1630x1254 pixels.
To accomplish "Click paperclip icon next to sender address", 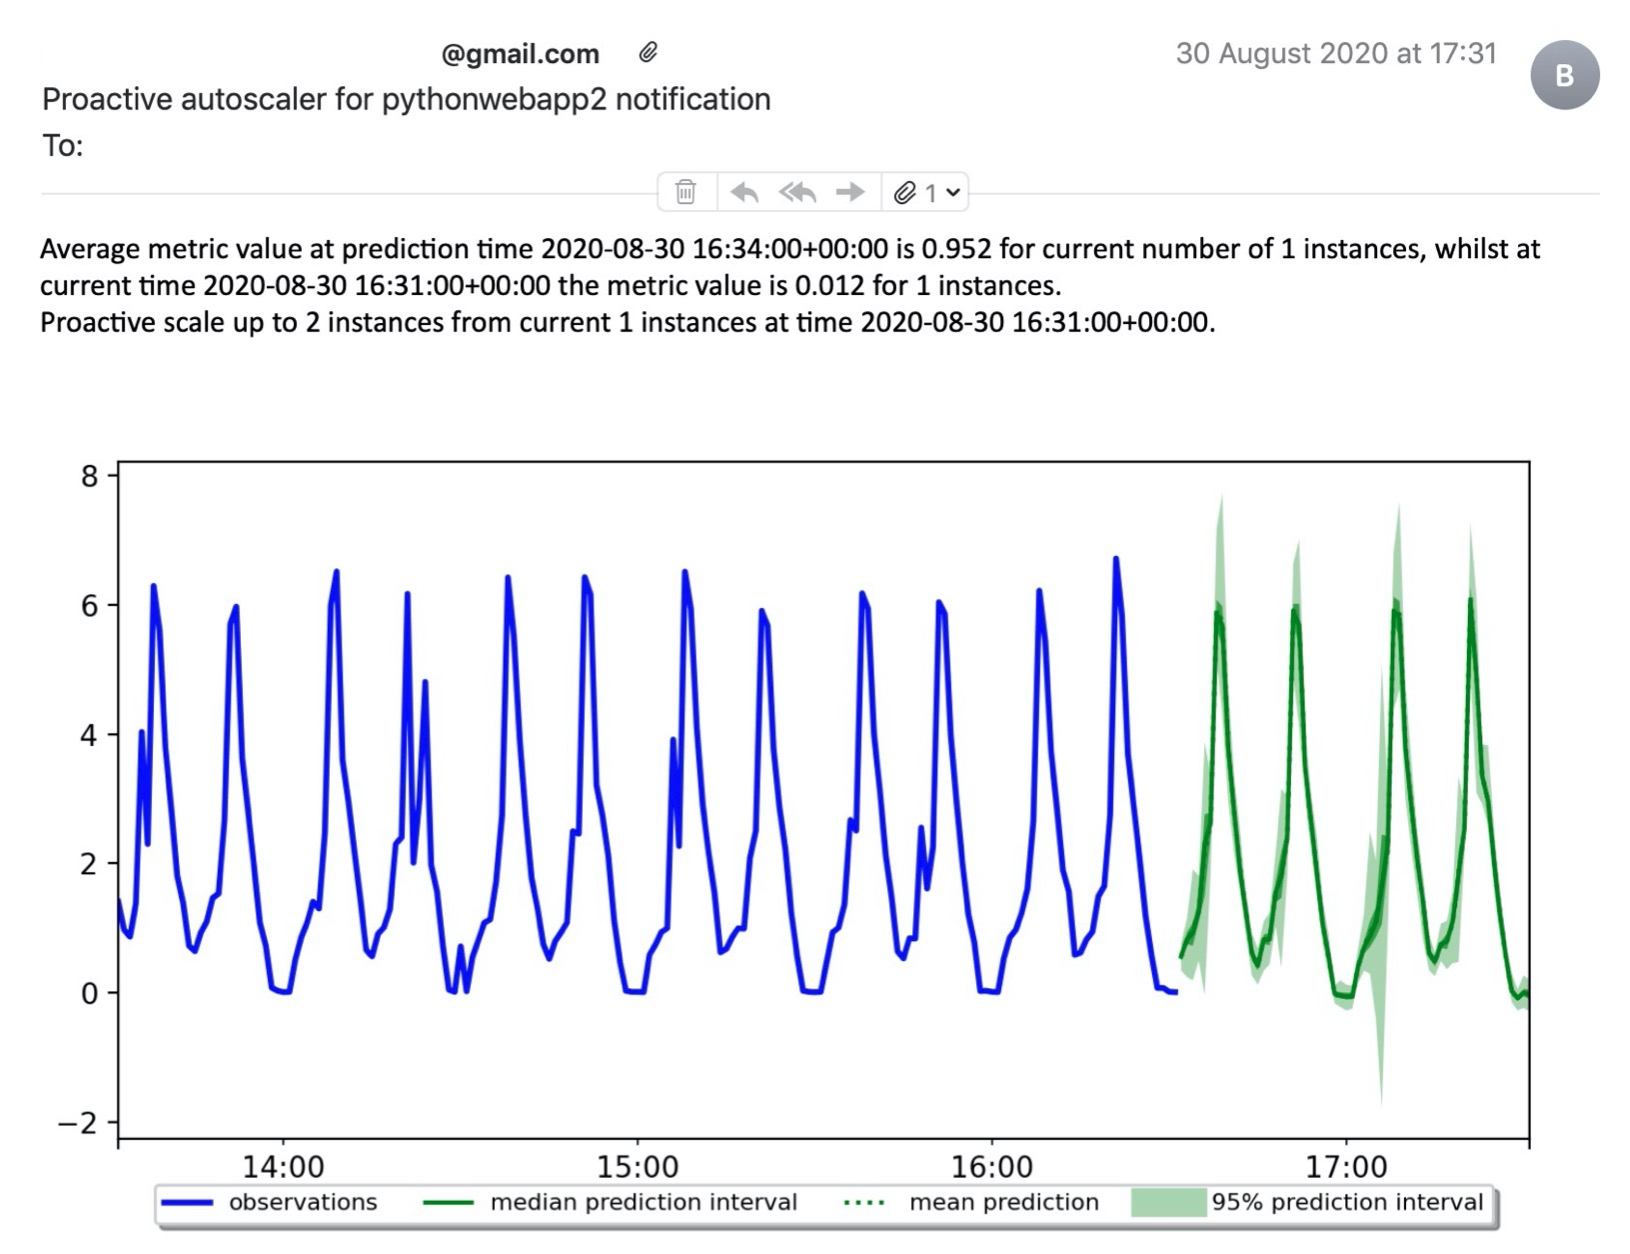I will [x=648, y=53].
